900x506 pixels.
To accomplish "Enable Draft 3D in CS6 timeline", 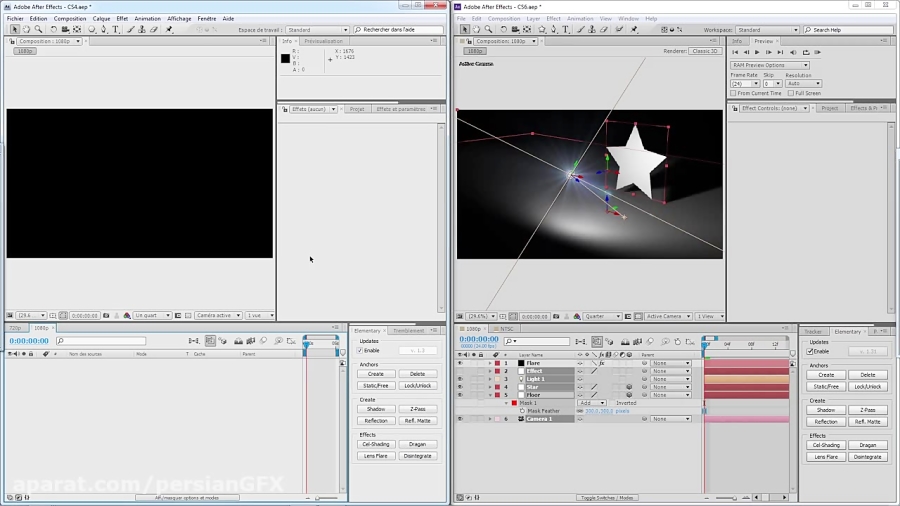I will point(609,341).
